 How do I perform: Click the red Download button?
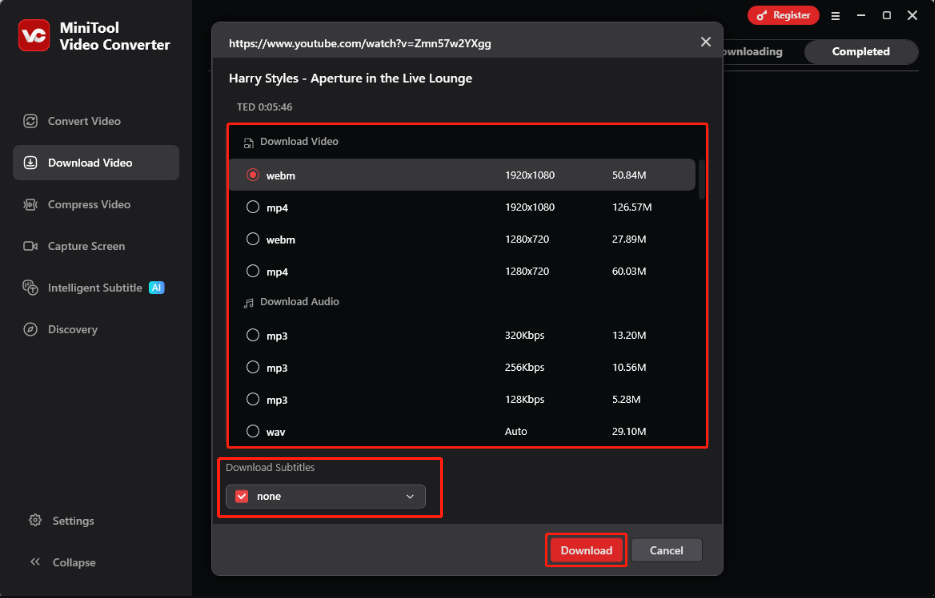[x=586, y=550]
